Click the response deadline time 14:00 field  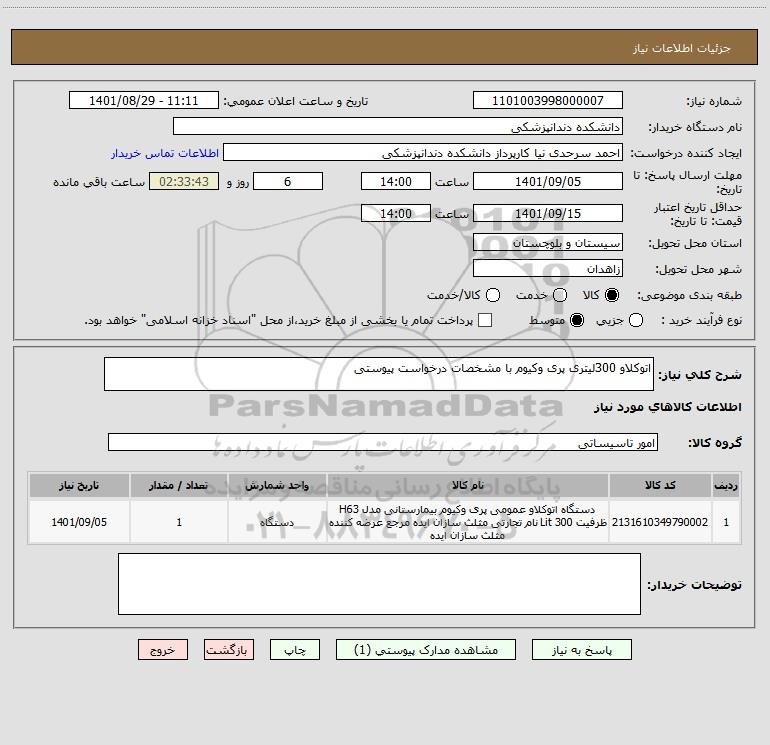pos(396,181)
